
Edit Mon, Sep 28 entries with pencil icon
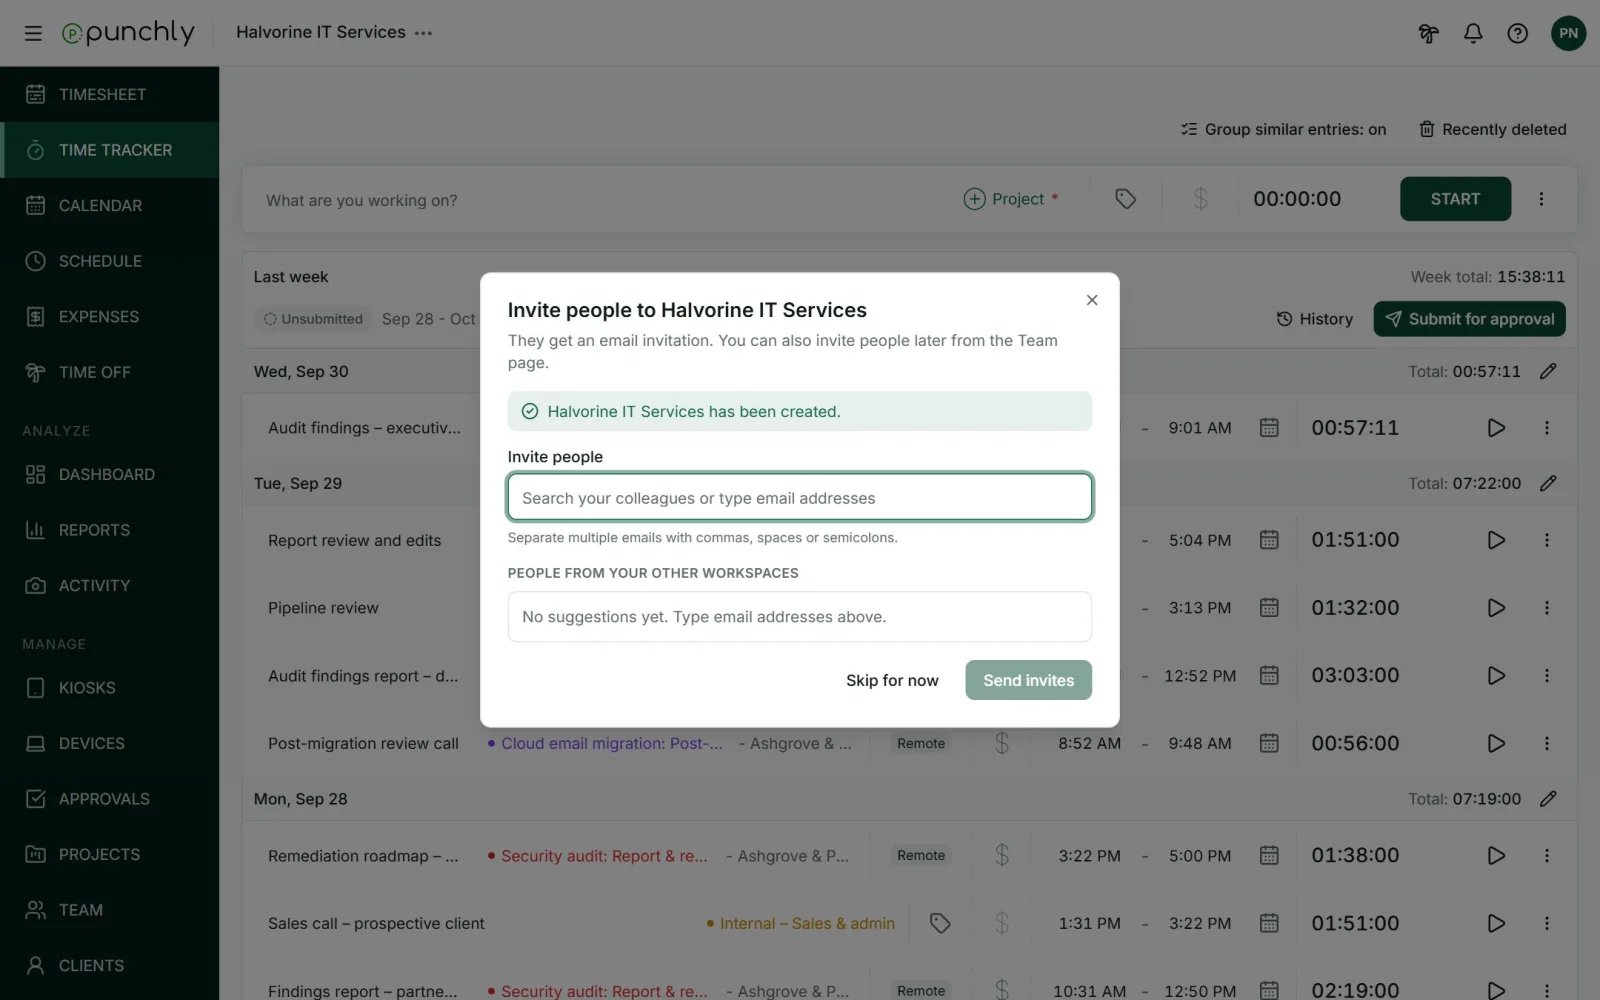1548,799
